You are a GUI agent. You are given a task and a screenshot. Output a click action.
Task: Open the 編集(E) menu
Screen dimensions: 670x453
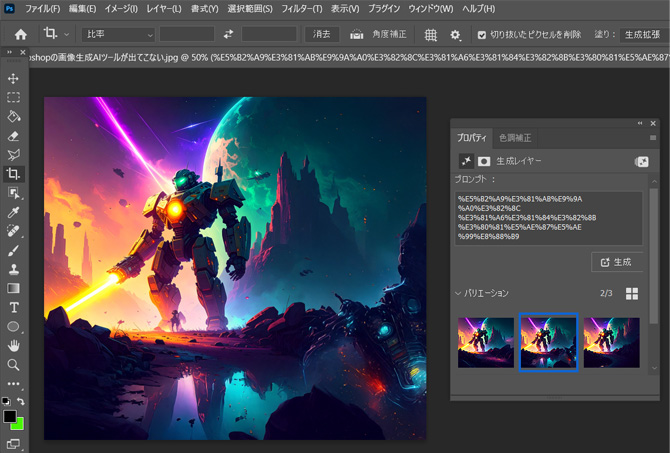click(82, 9)
